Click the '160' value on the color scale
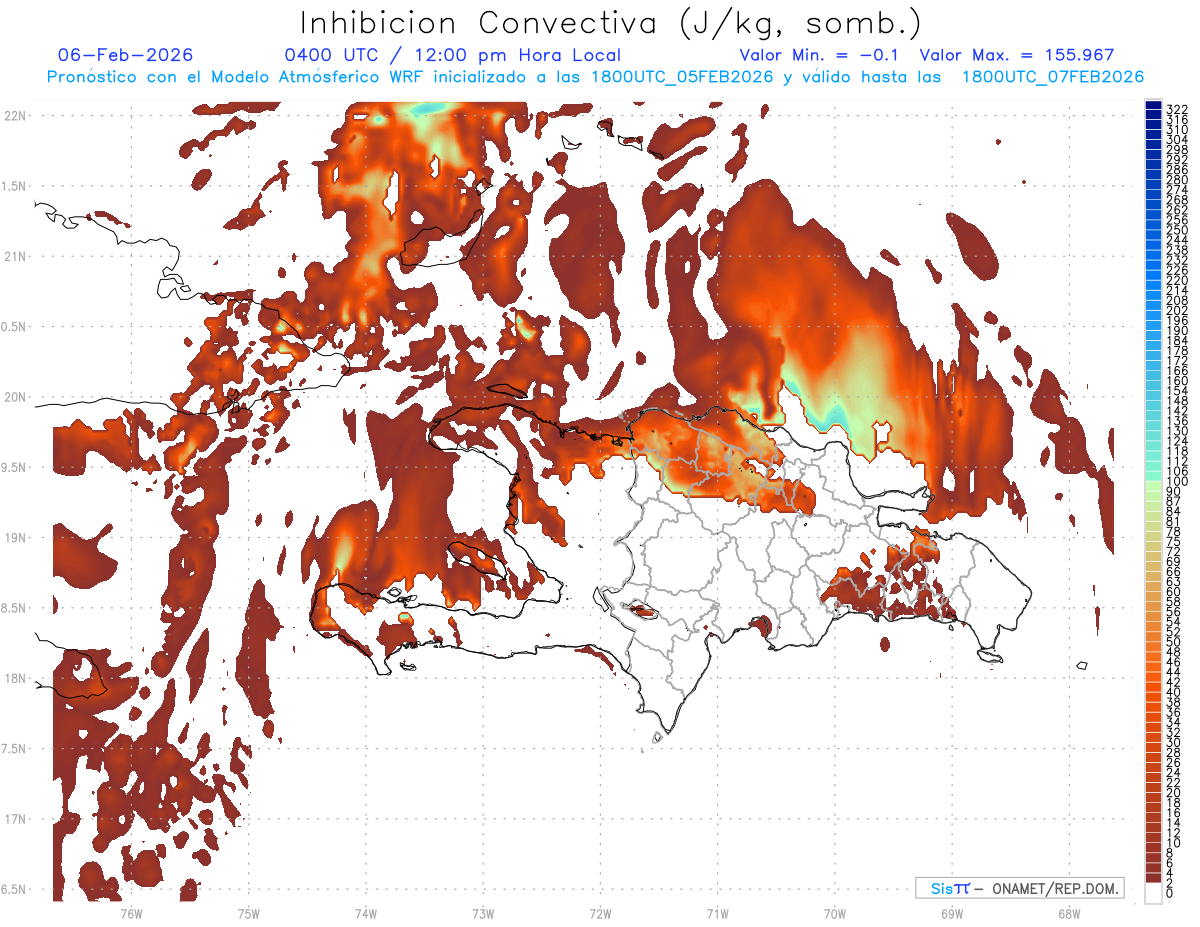 (x=1177, y=381)
